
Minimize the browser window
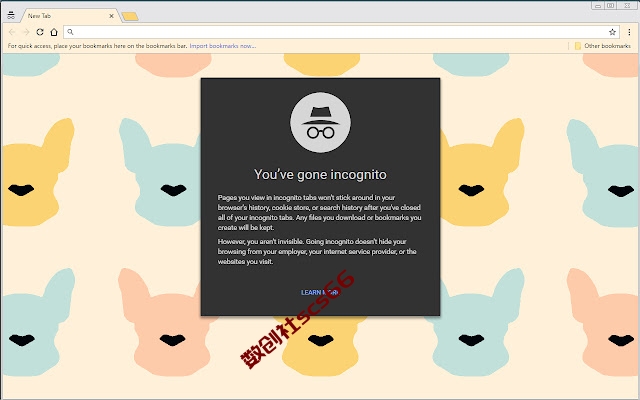(x=598, y=6)
